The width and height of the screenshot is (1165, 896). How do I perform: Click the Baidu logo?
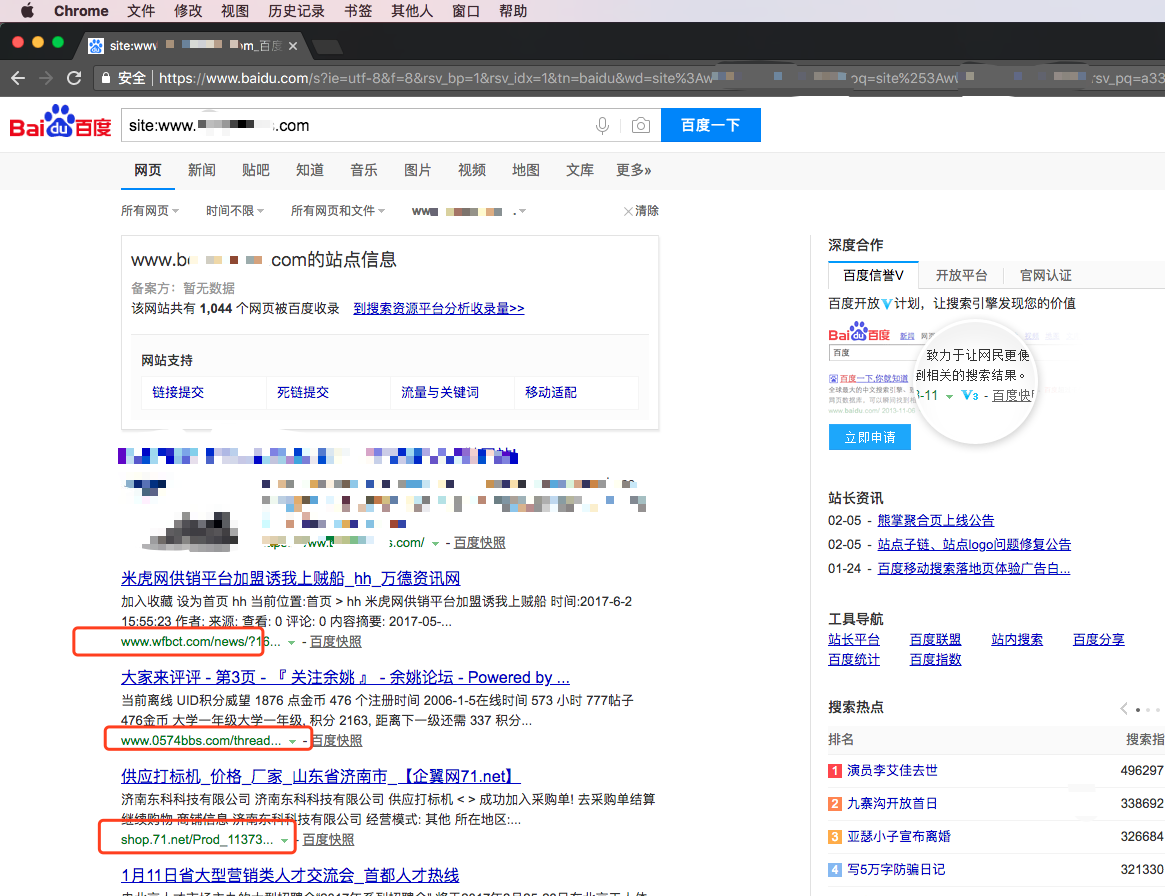coord(60,125)
